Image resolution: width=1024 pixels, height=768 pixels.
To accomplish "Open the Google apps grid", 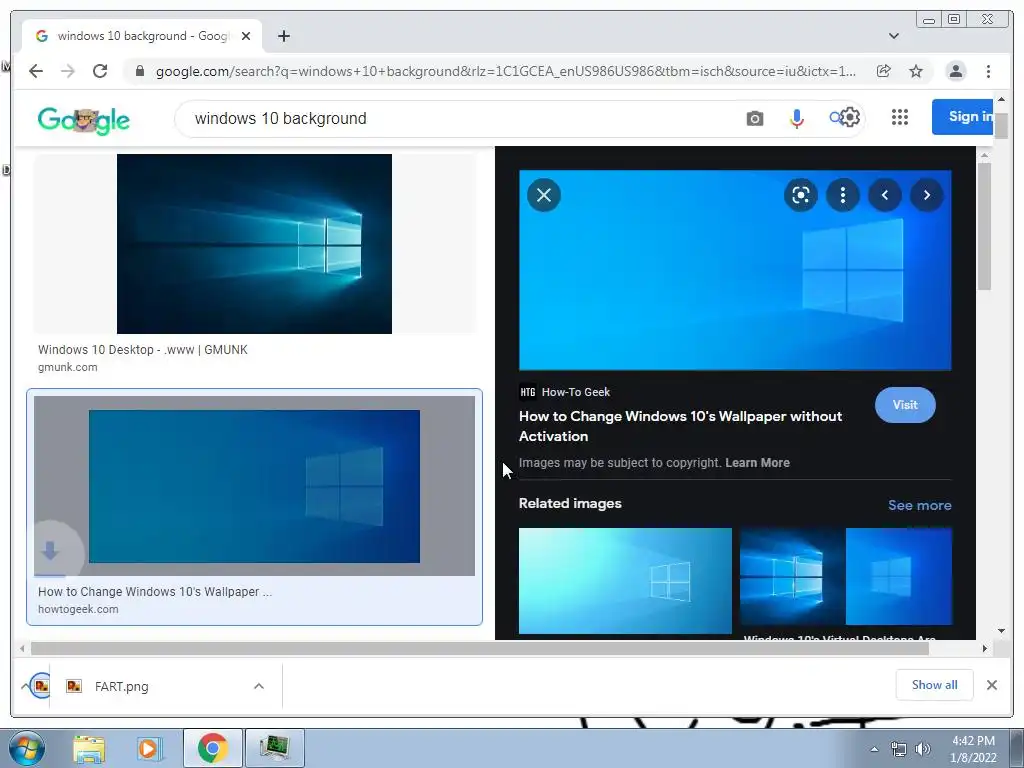I will [x=900, y=117].
